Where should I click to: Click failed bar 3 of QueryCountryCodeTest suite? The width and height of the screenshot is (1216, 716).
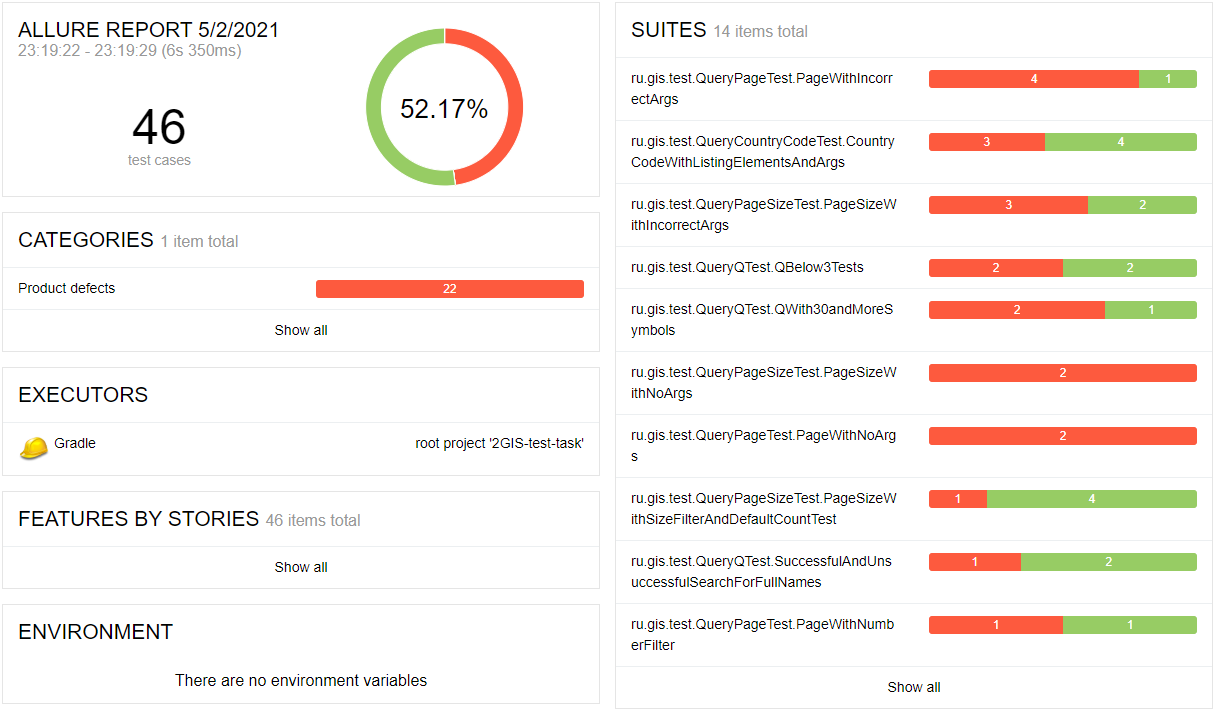click(x=987, y=142)
